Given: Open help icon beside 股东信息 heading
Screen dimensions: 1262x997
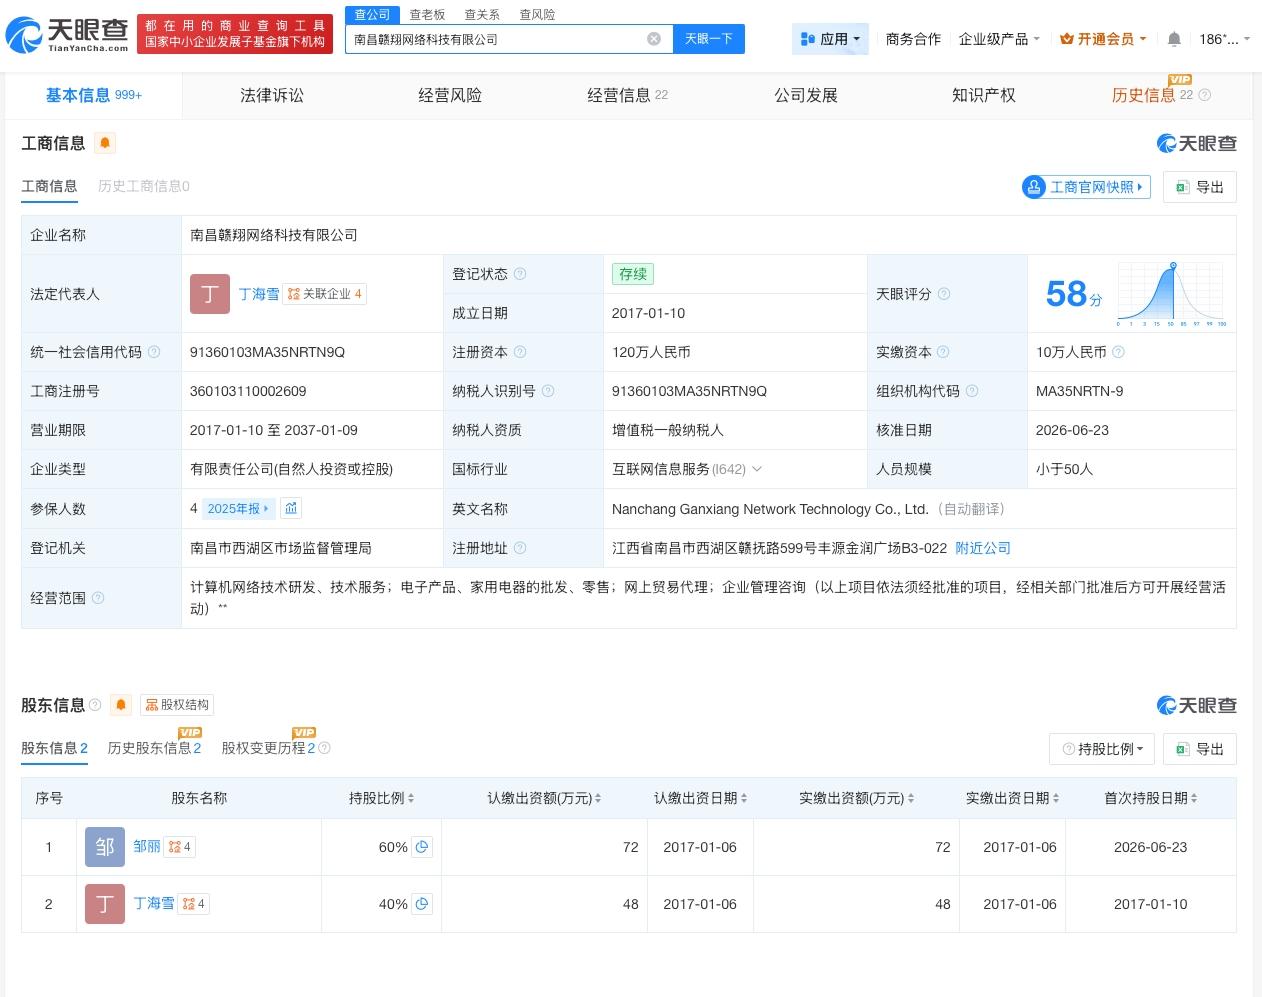Looking at the screenshot, I should point(95,705).
